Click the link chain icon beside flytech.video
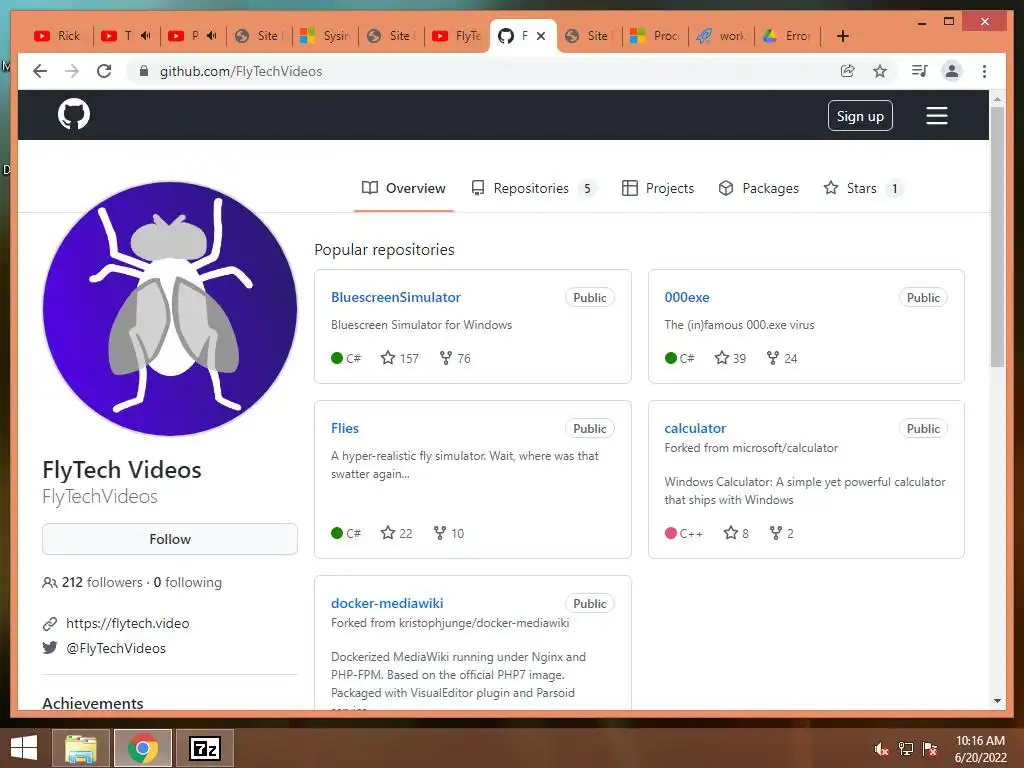1024x768 pixels. tap(50, 624)
